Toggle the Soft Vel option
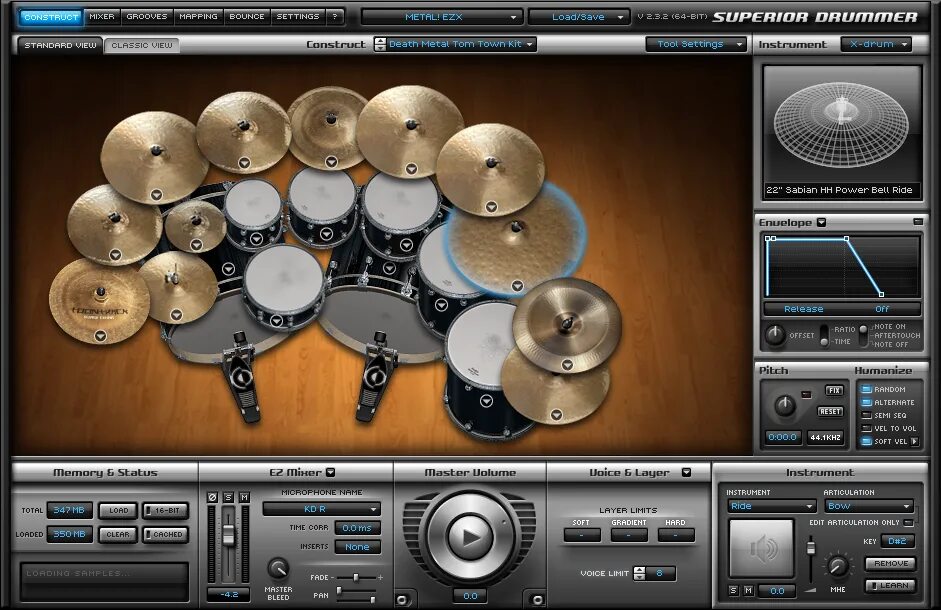This screenshot has height=610, width=941. [x=867, y=441]
